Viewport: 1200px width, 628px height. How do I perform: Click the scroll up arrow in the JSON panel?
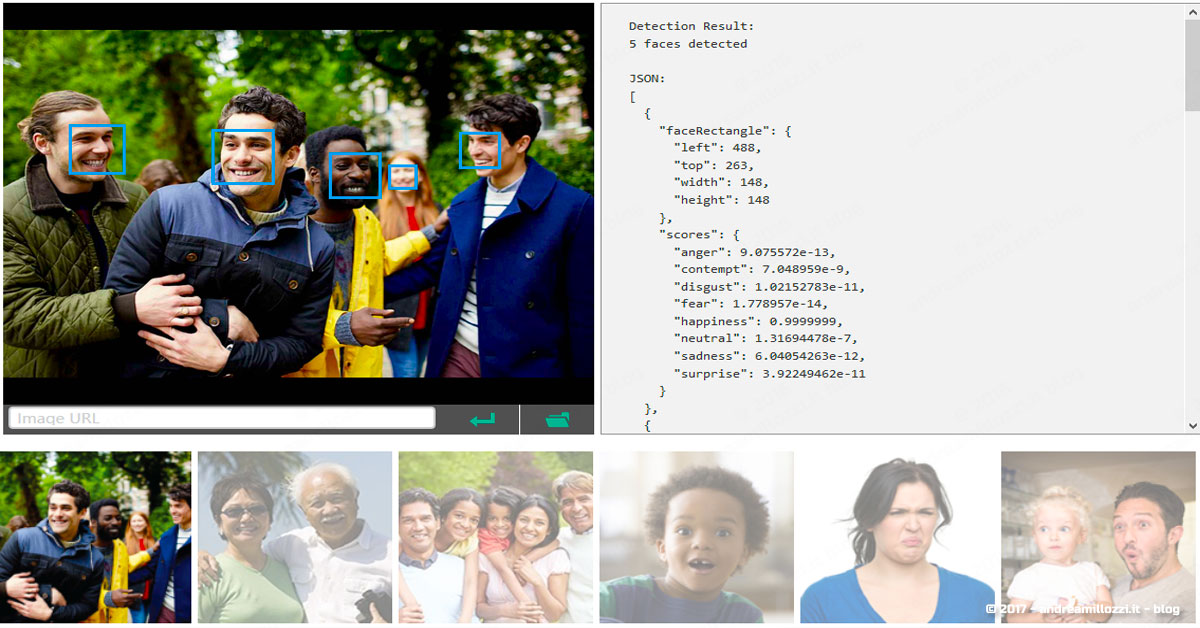coord(1191,13)
